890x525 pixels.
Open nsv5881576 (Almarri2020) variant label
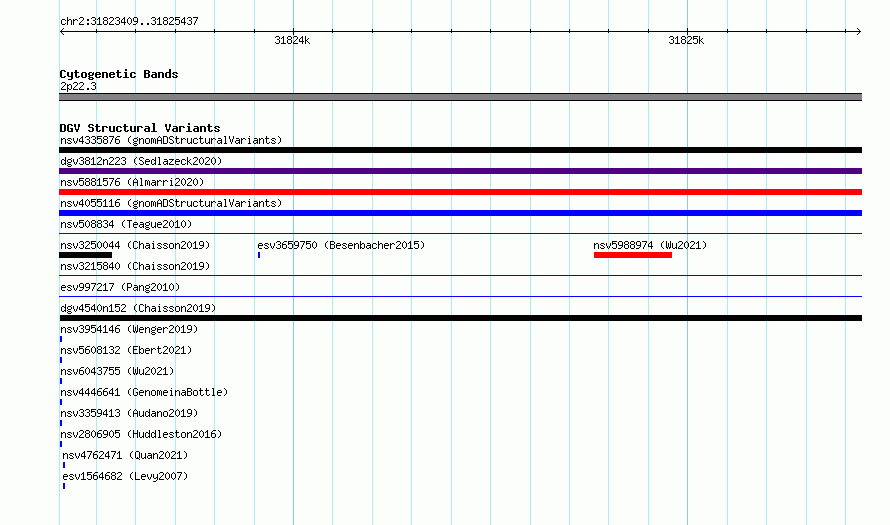pyautogui.click(x=132, y=182)
